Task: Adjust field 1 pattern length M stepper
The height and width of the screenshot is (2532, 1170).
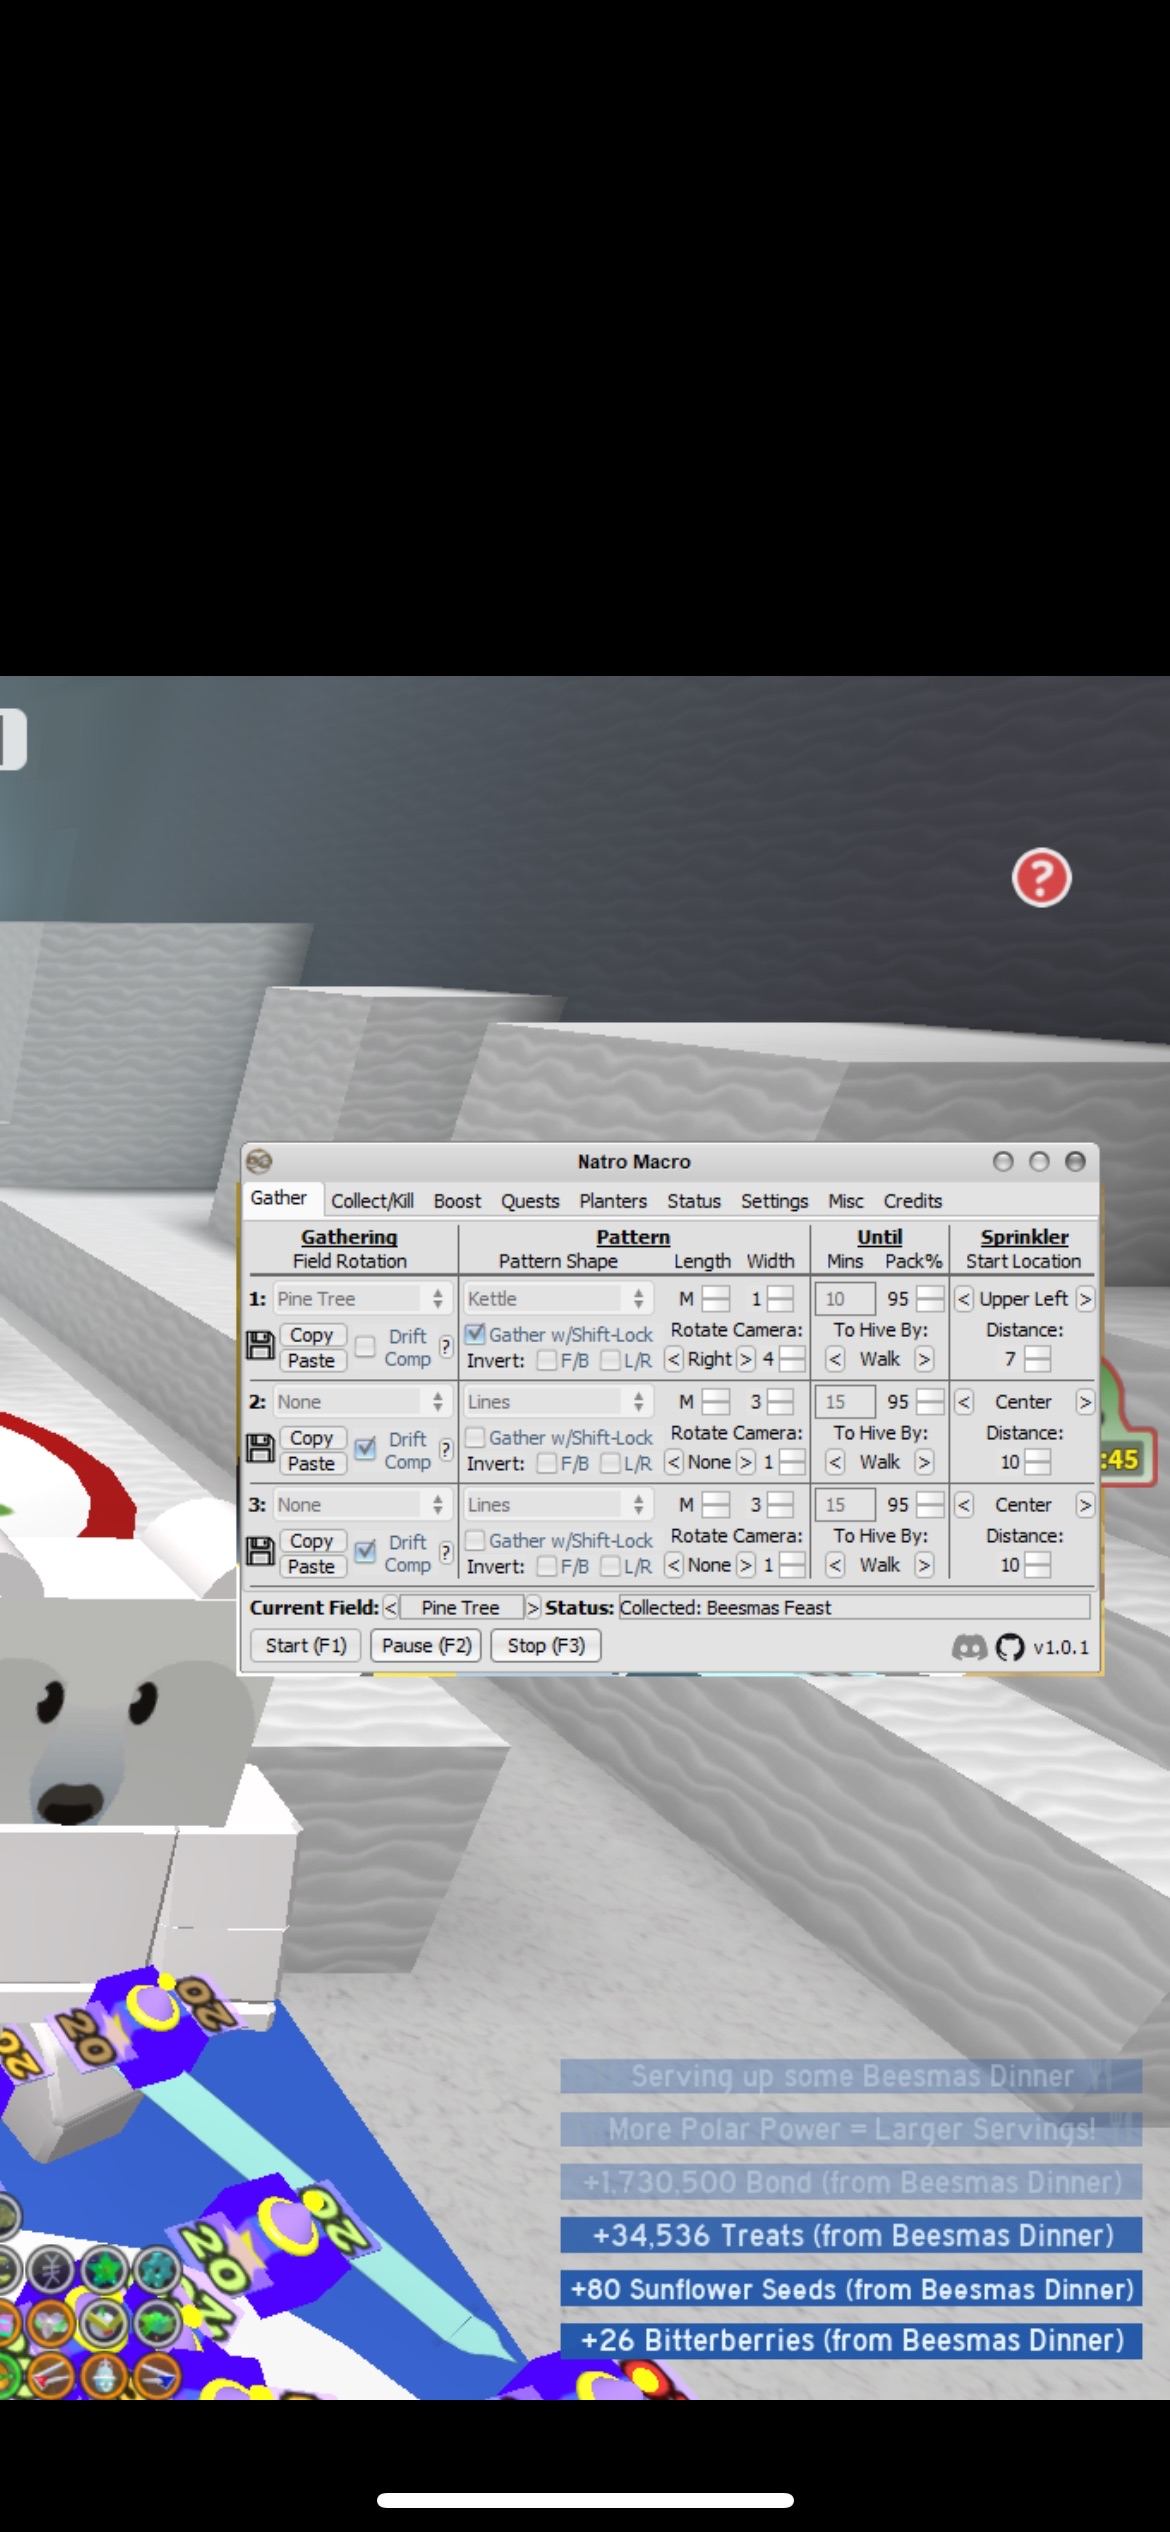Action: point(716,1299)
